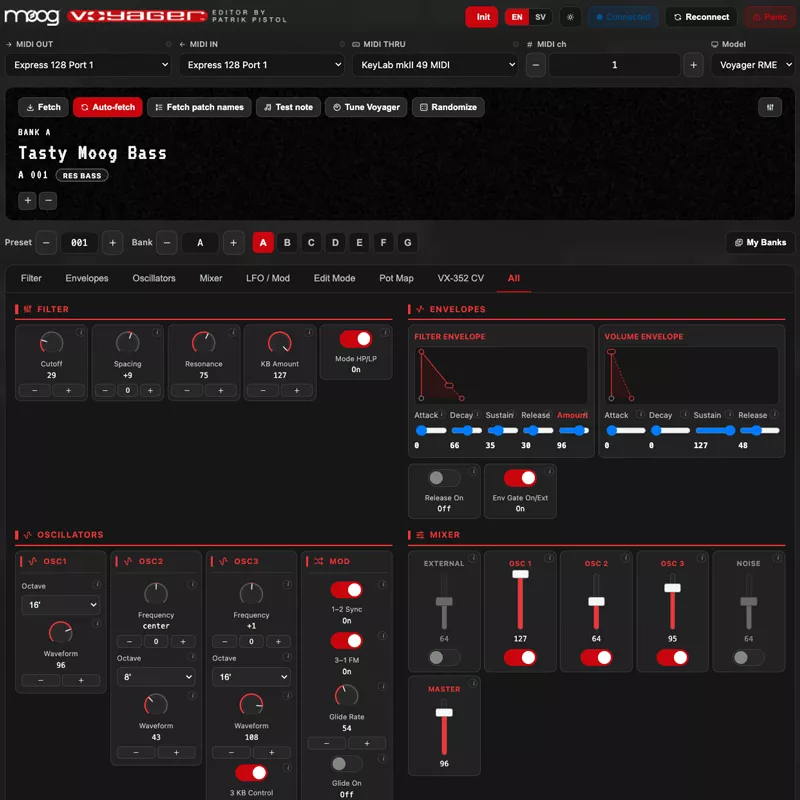The width and height of the screenshot is (800, 800).
Task: Toggle 1-2 Sync switch
Action: pyautogui.click(x=346, y=590)
